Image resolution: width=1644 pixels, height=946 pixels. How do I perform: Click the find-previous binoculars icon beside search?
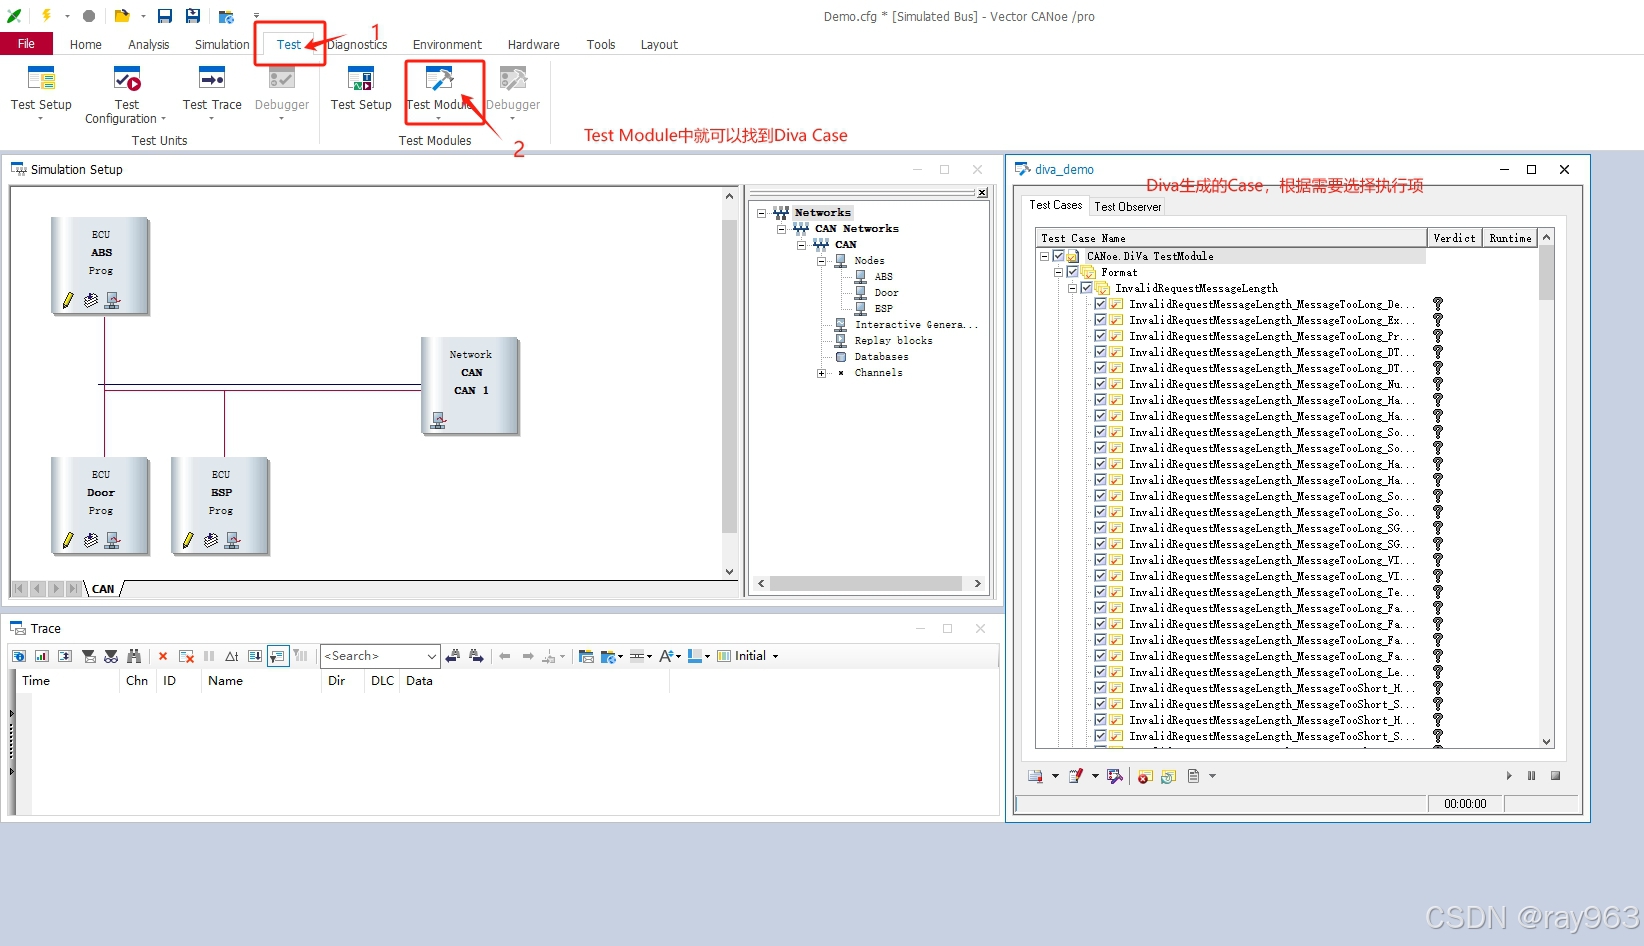[453, 656]
